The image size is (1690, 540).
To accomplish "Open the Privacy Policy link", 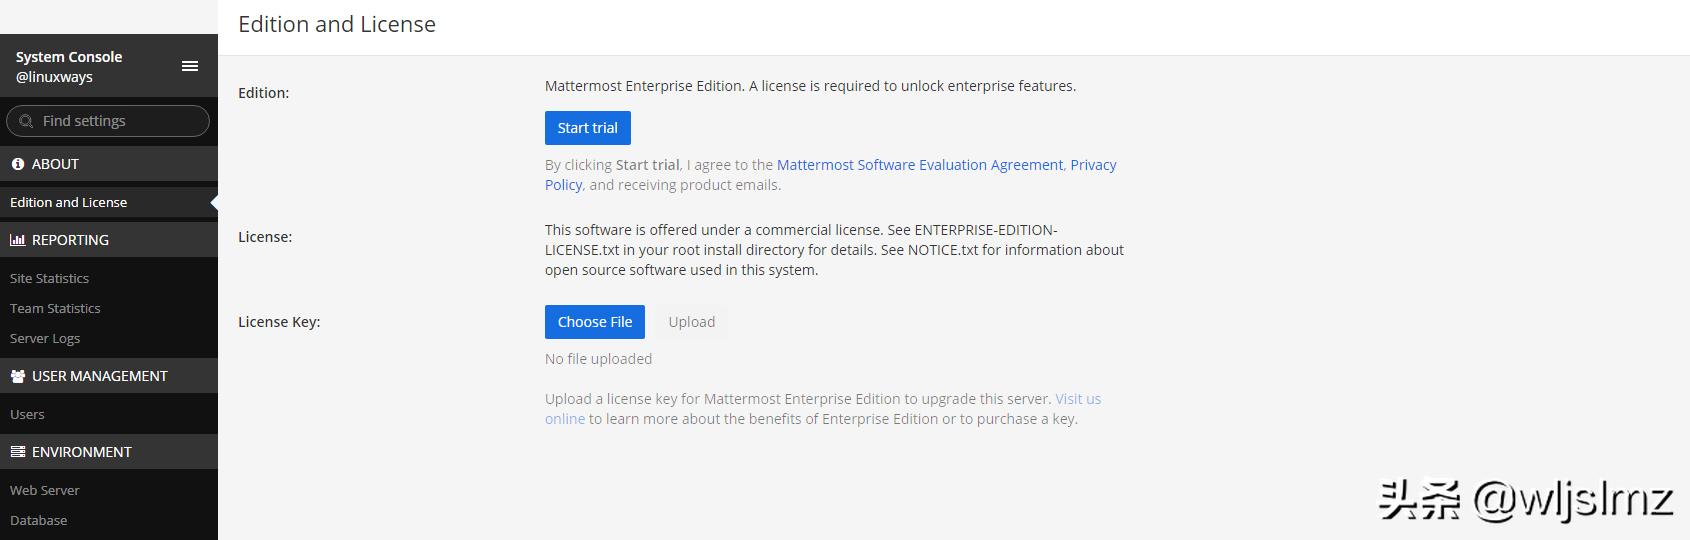I will (1093, 165).
